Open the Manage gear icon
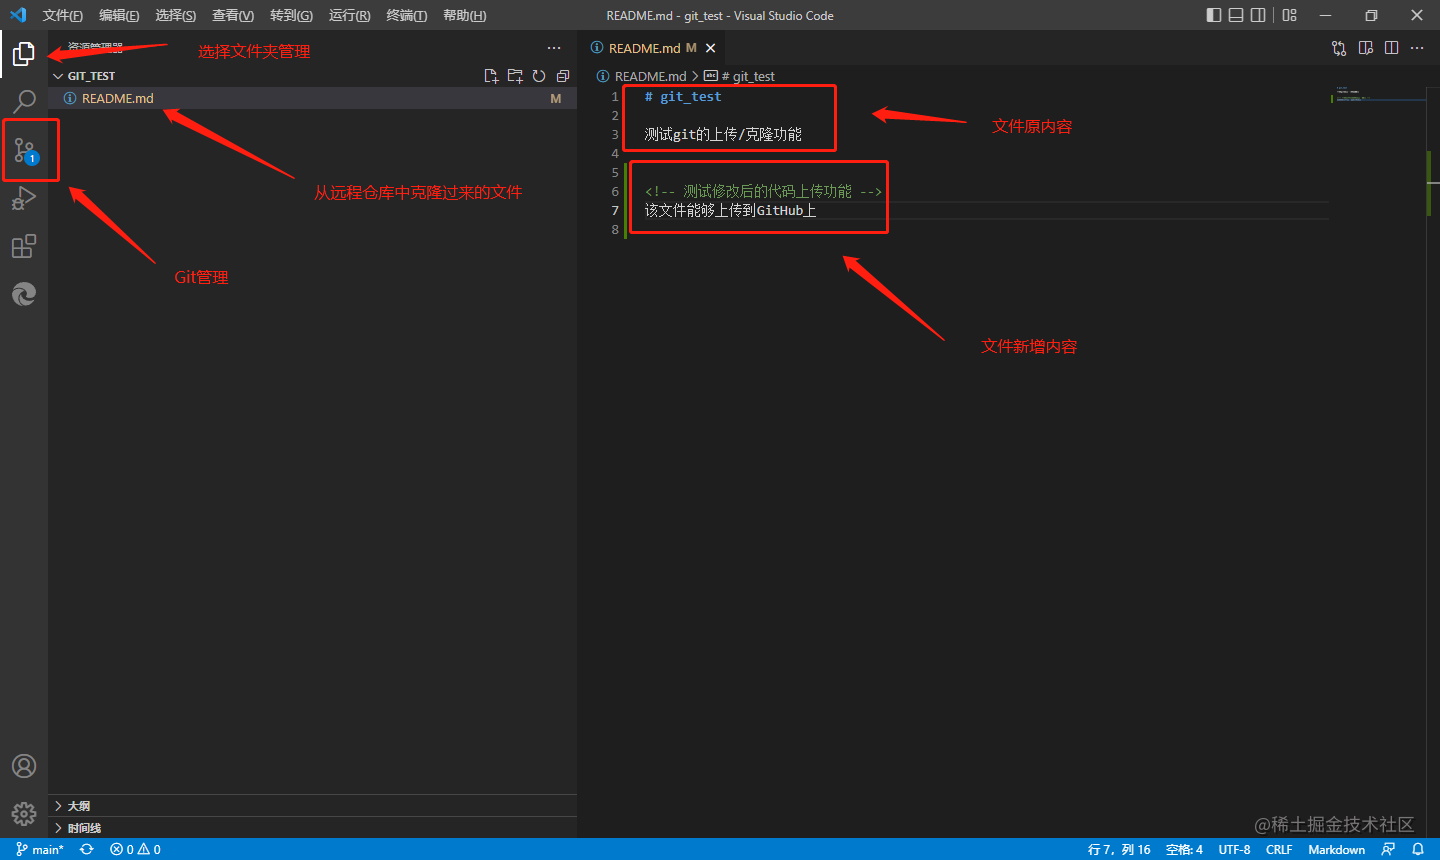This screenshot has width=1440, height=860. pyautogui.click(x=24, y=814)
